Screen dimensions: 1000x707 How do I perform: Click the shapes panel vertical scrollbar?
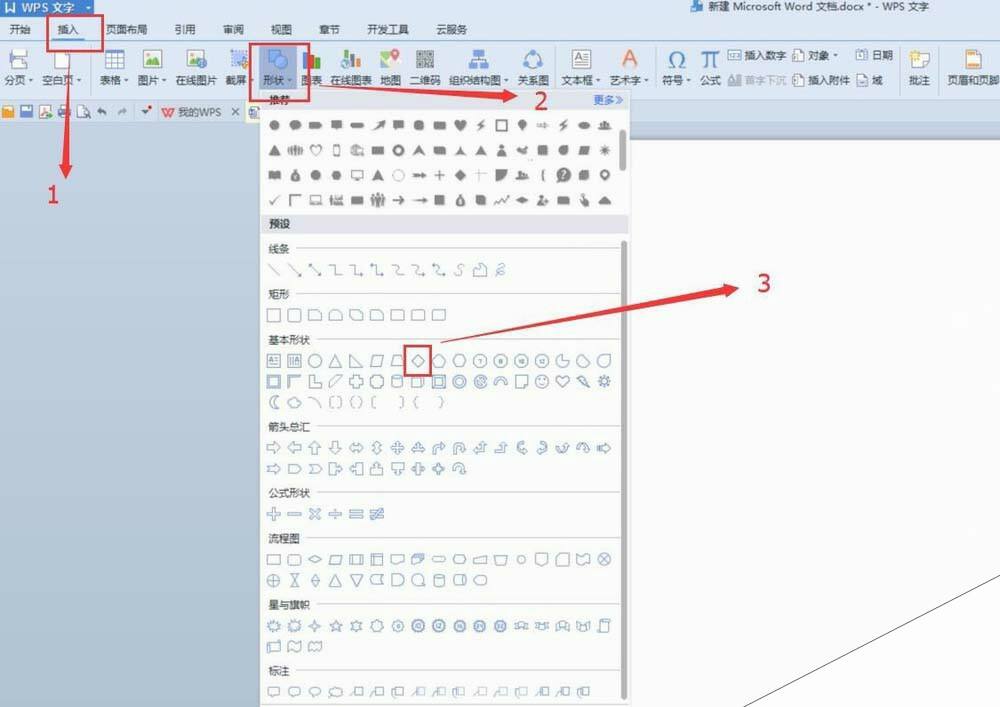(x=624, y=469)
